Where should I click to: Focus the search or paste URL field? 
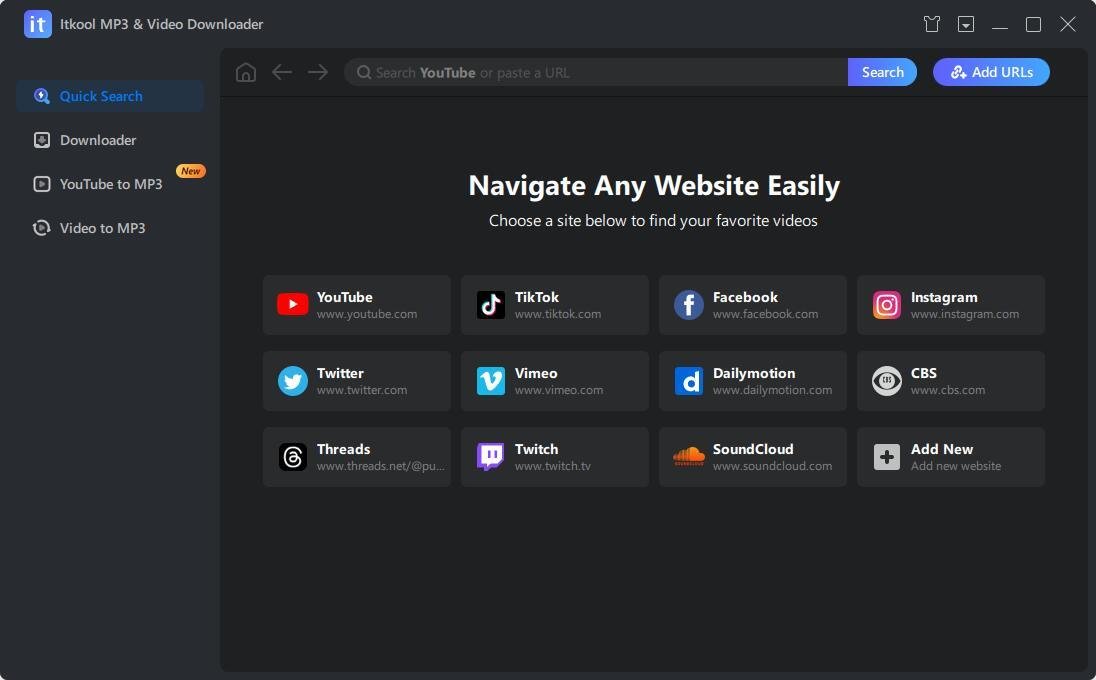(600, 72)
